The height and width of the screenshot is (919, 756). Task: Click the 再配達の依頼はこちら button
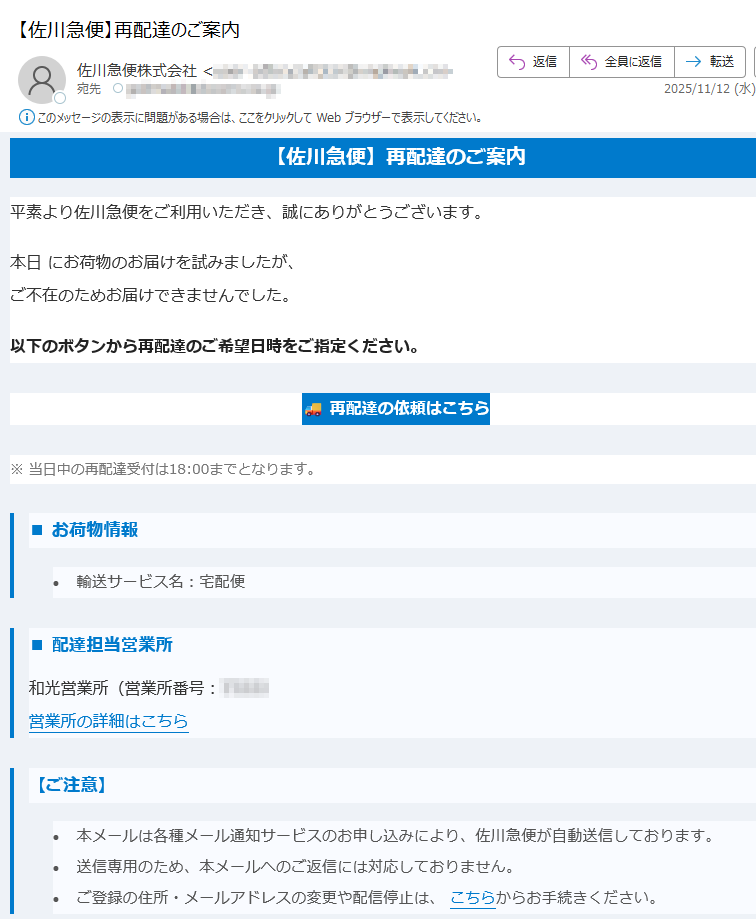point(396,409)
